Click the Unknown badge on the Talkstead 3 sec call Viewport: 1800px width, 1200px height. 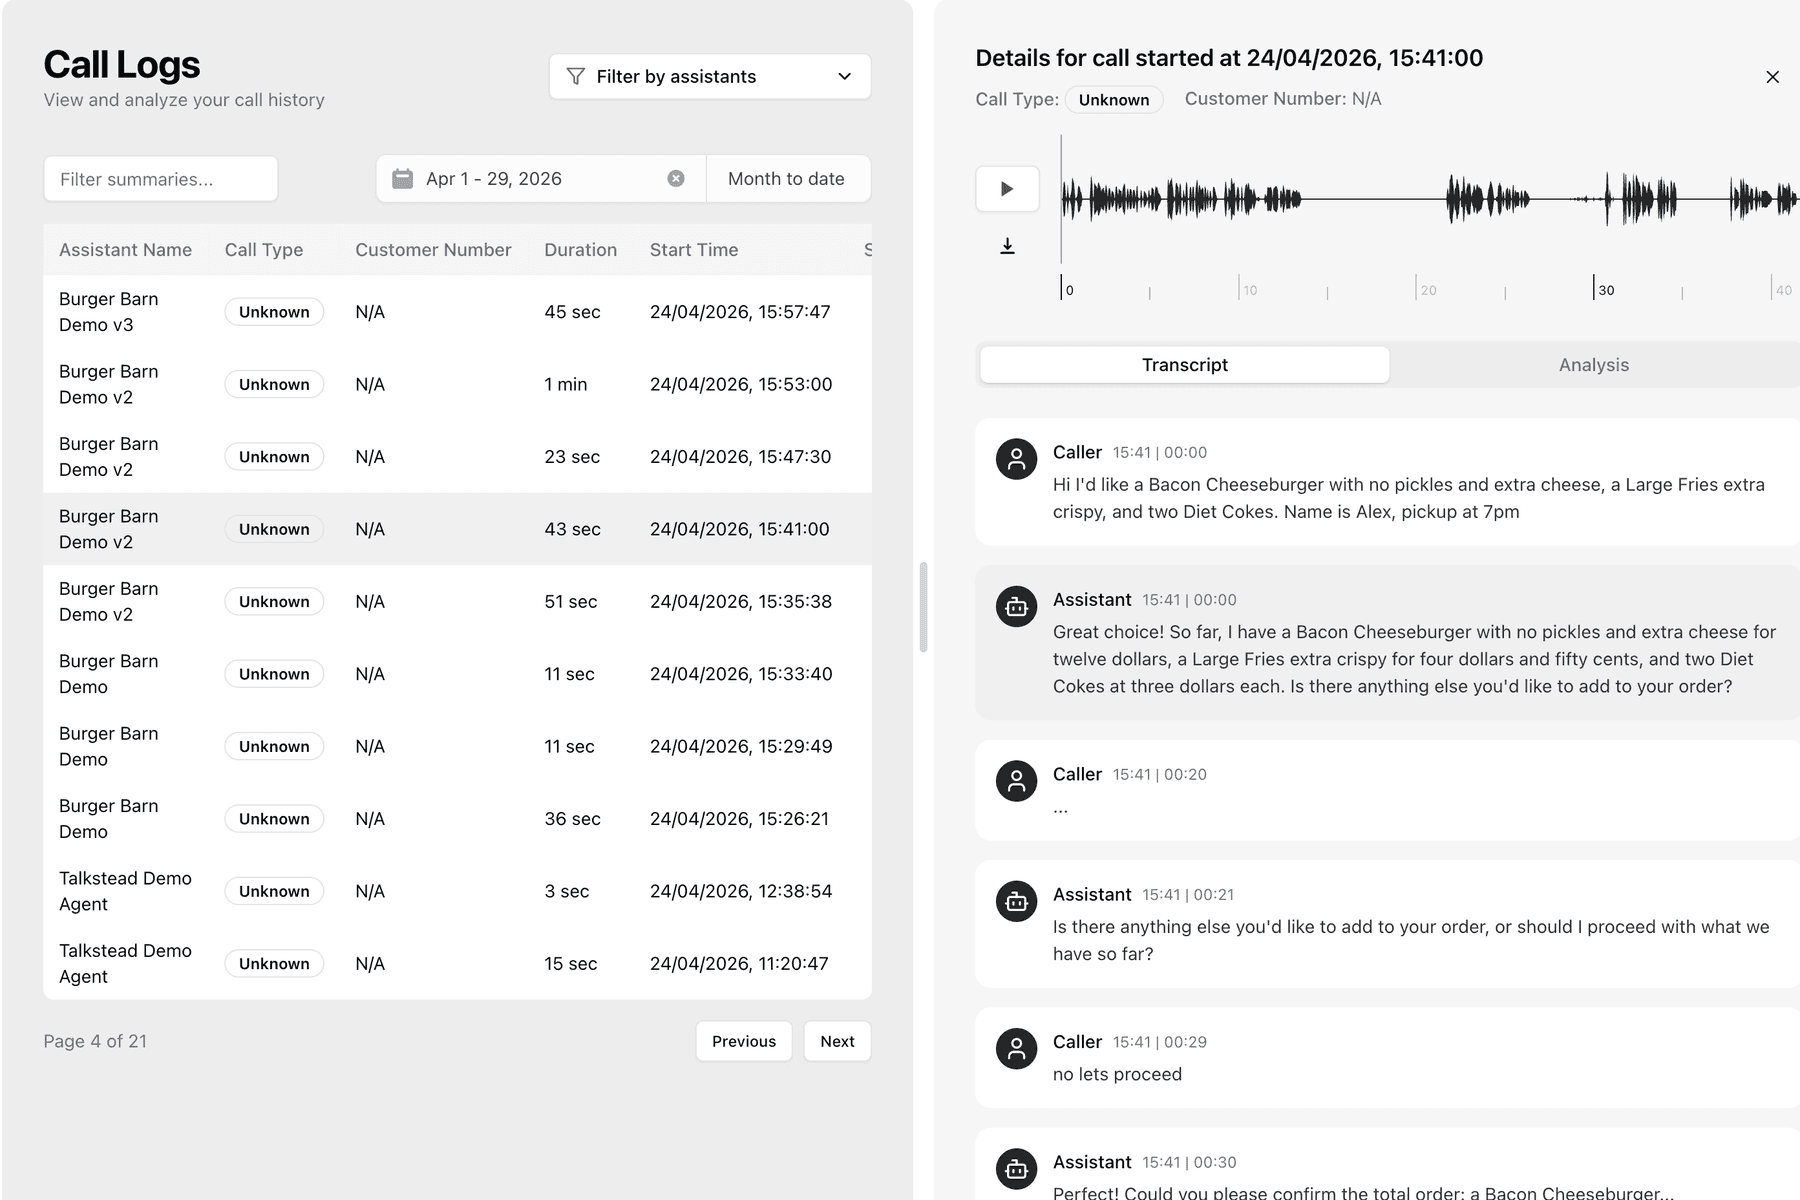tap(274, 890)
